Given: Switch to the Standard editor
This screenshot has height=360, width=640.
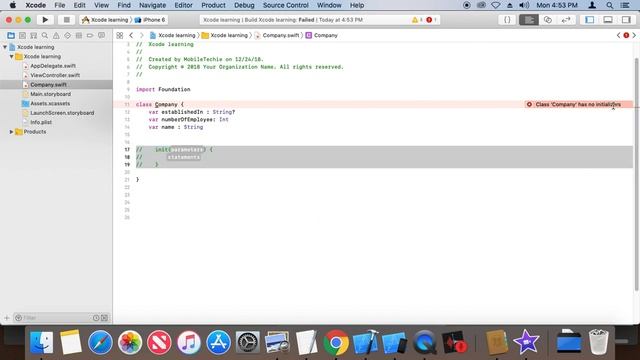Looking at the screenshot, I should [x=529, y=20].
